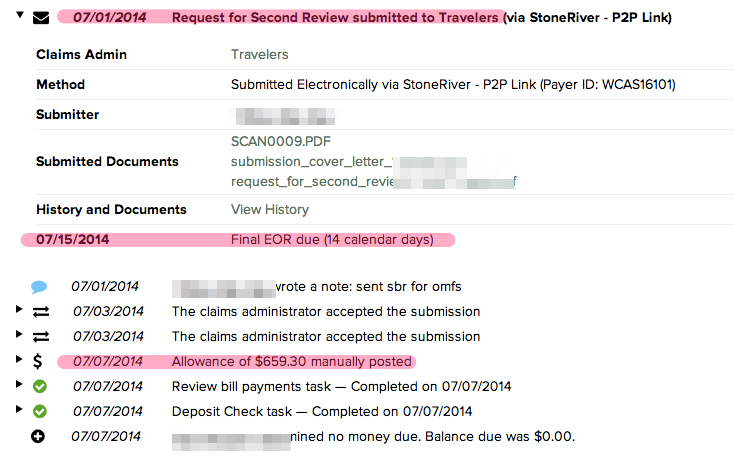Click the black plus icon by the balance due entry
Screen dimensions: 734x470
pos(38,436)
